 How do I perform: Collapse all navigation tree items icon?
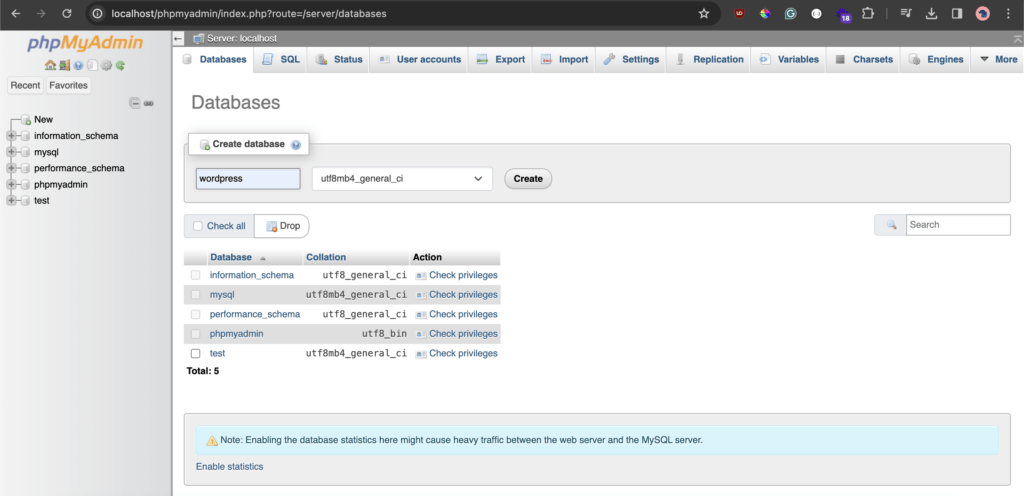[x=135, y=103]
